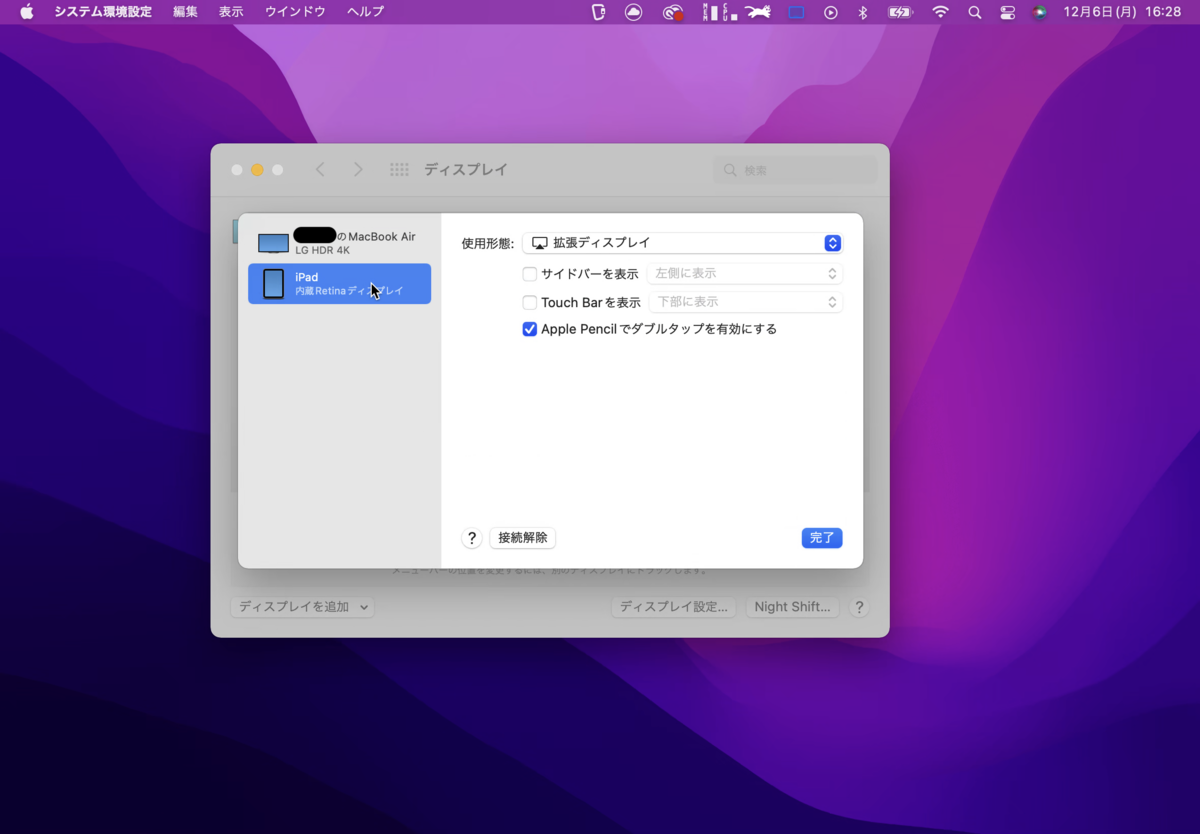Screen dimensions: 1200x834
Task: Open the 左側に表示 dropdown
Action: pos(745,273)
